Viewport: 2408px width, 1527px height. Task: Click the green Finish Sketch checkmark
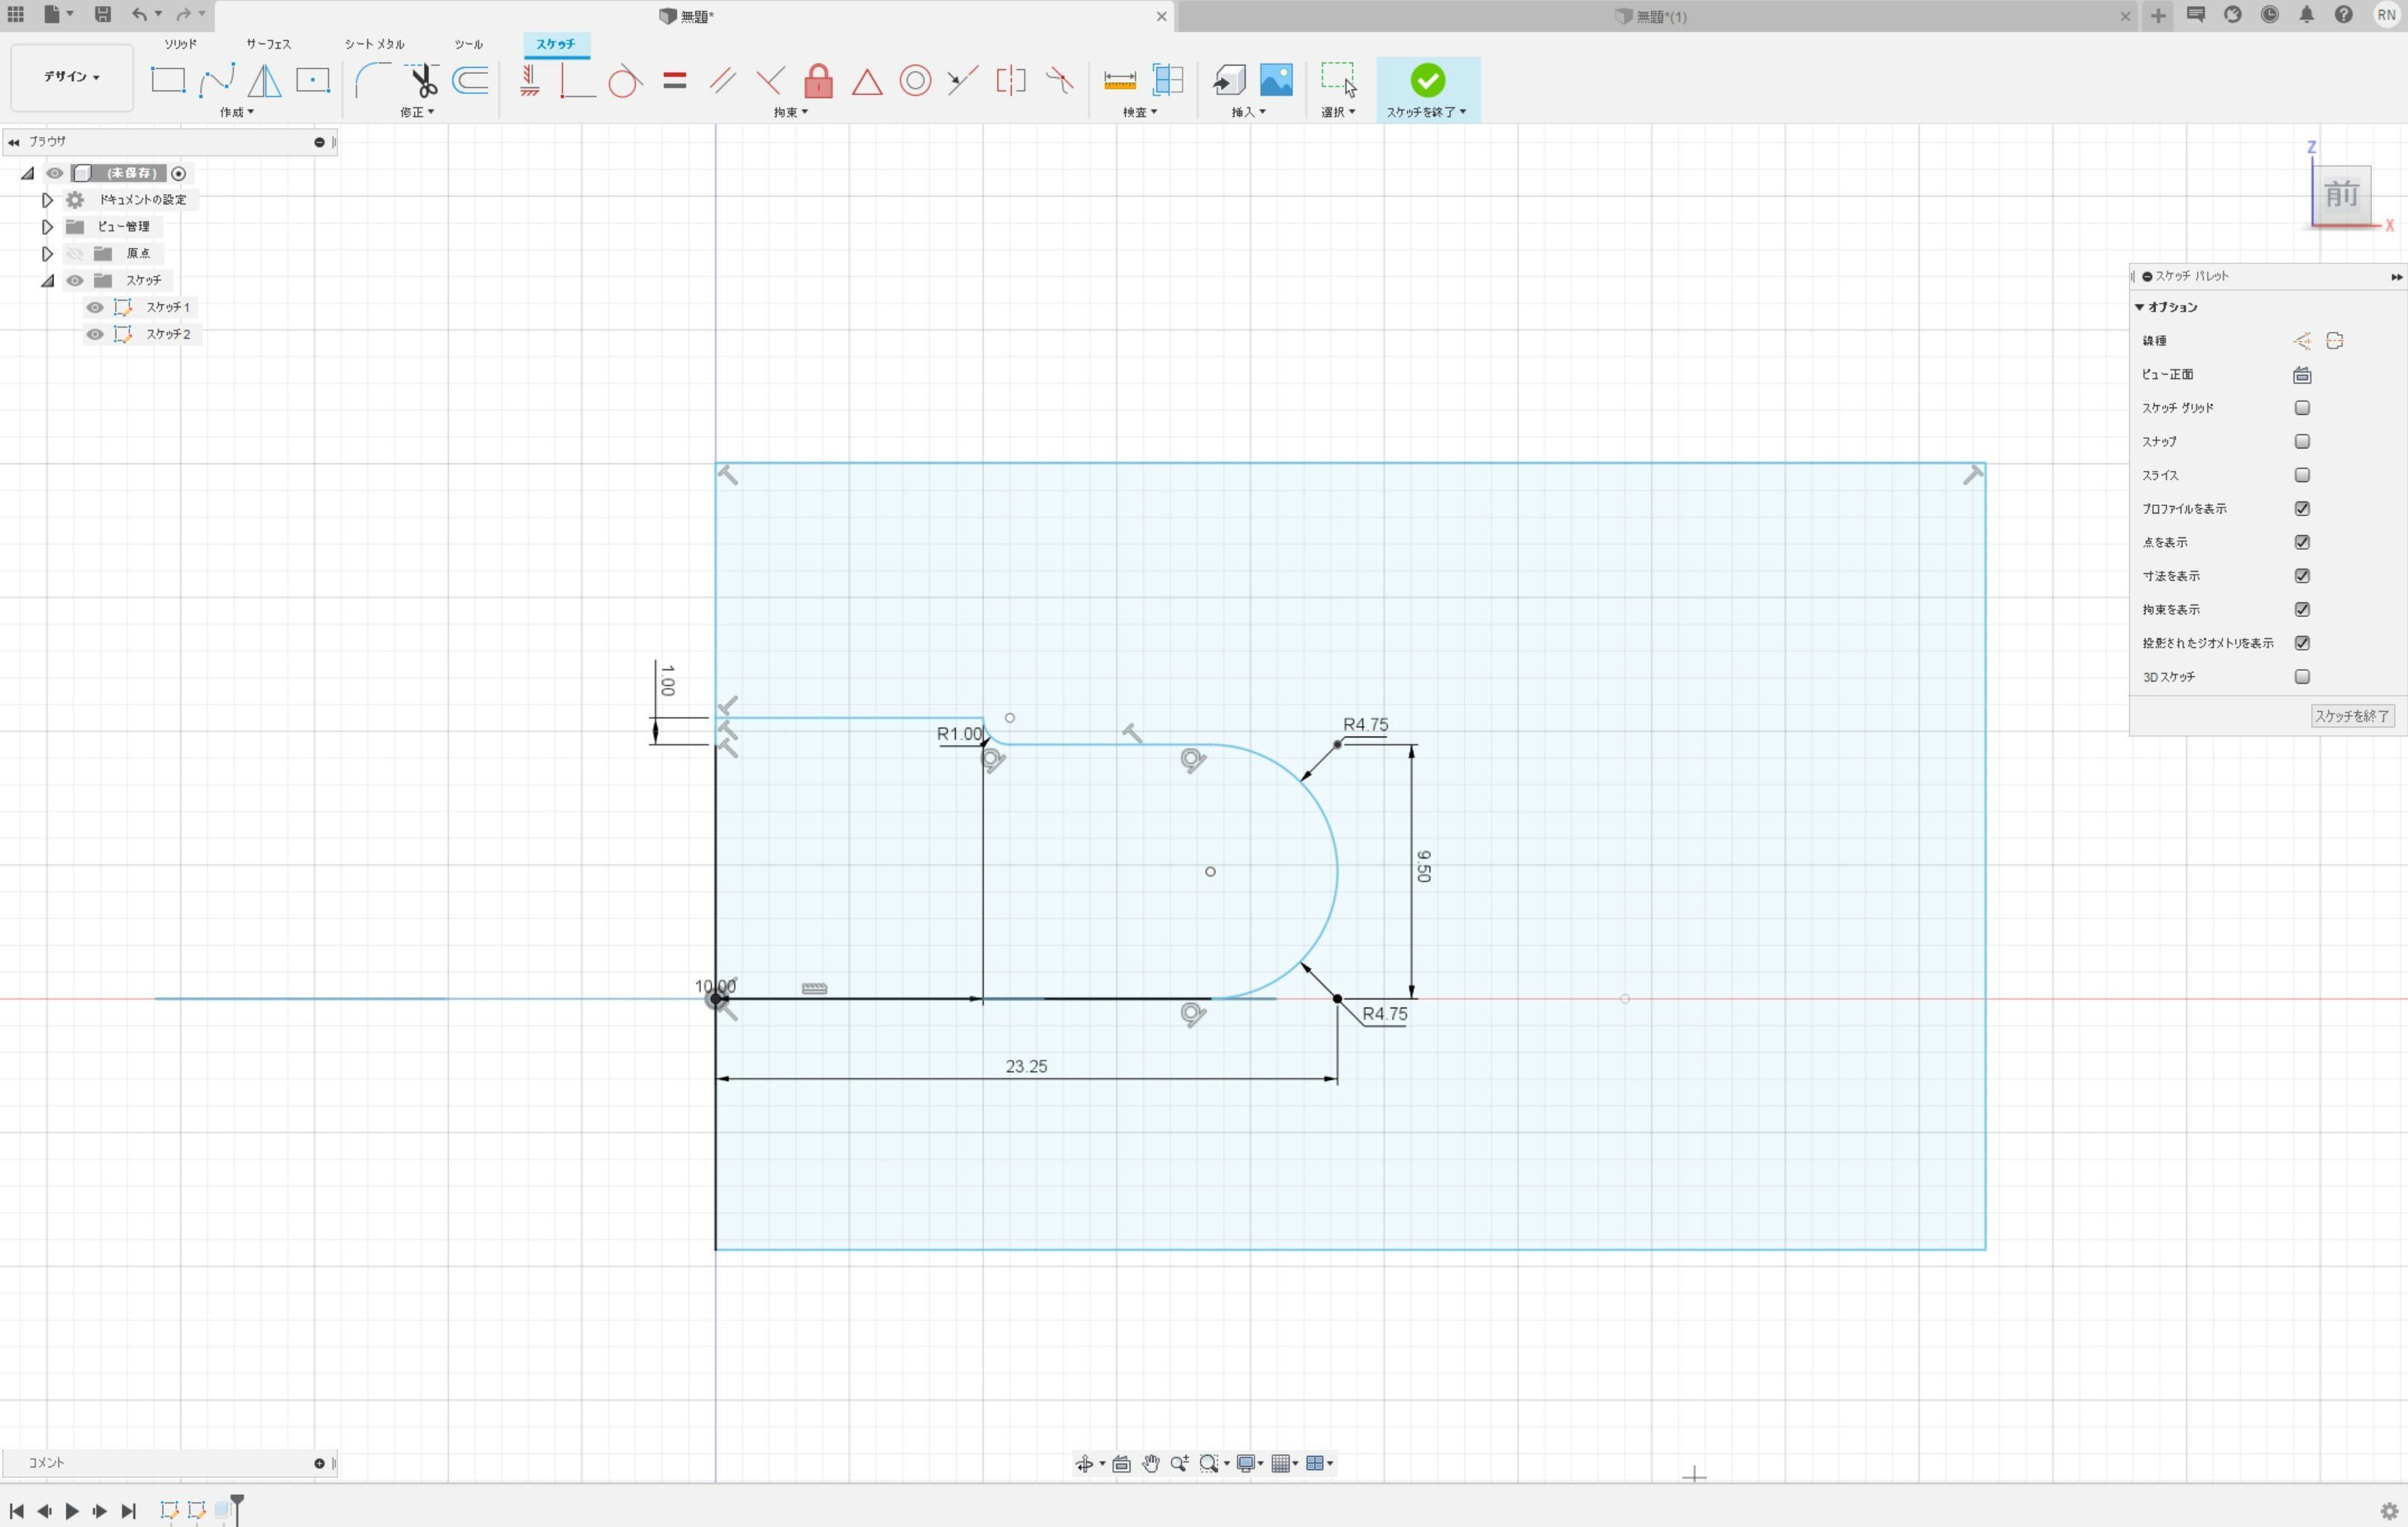click(1427, 80)
